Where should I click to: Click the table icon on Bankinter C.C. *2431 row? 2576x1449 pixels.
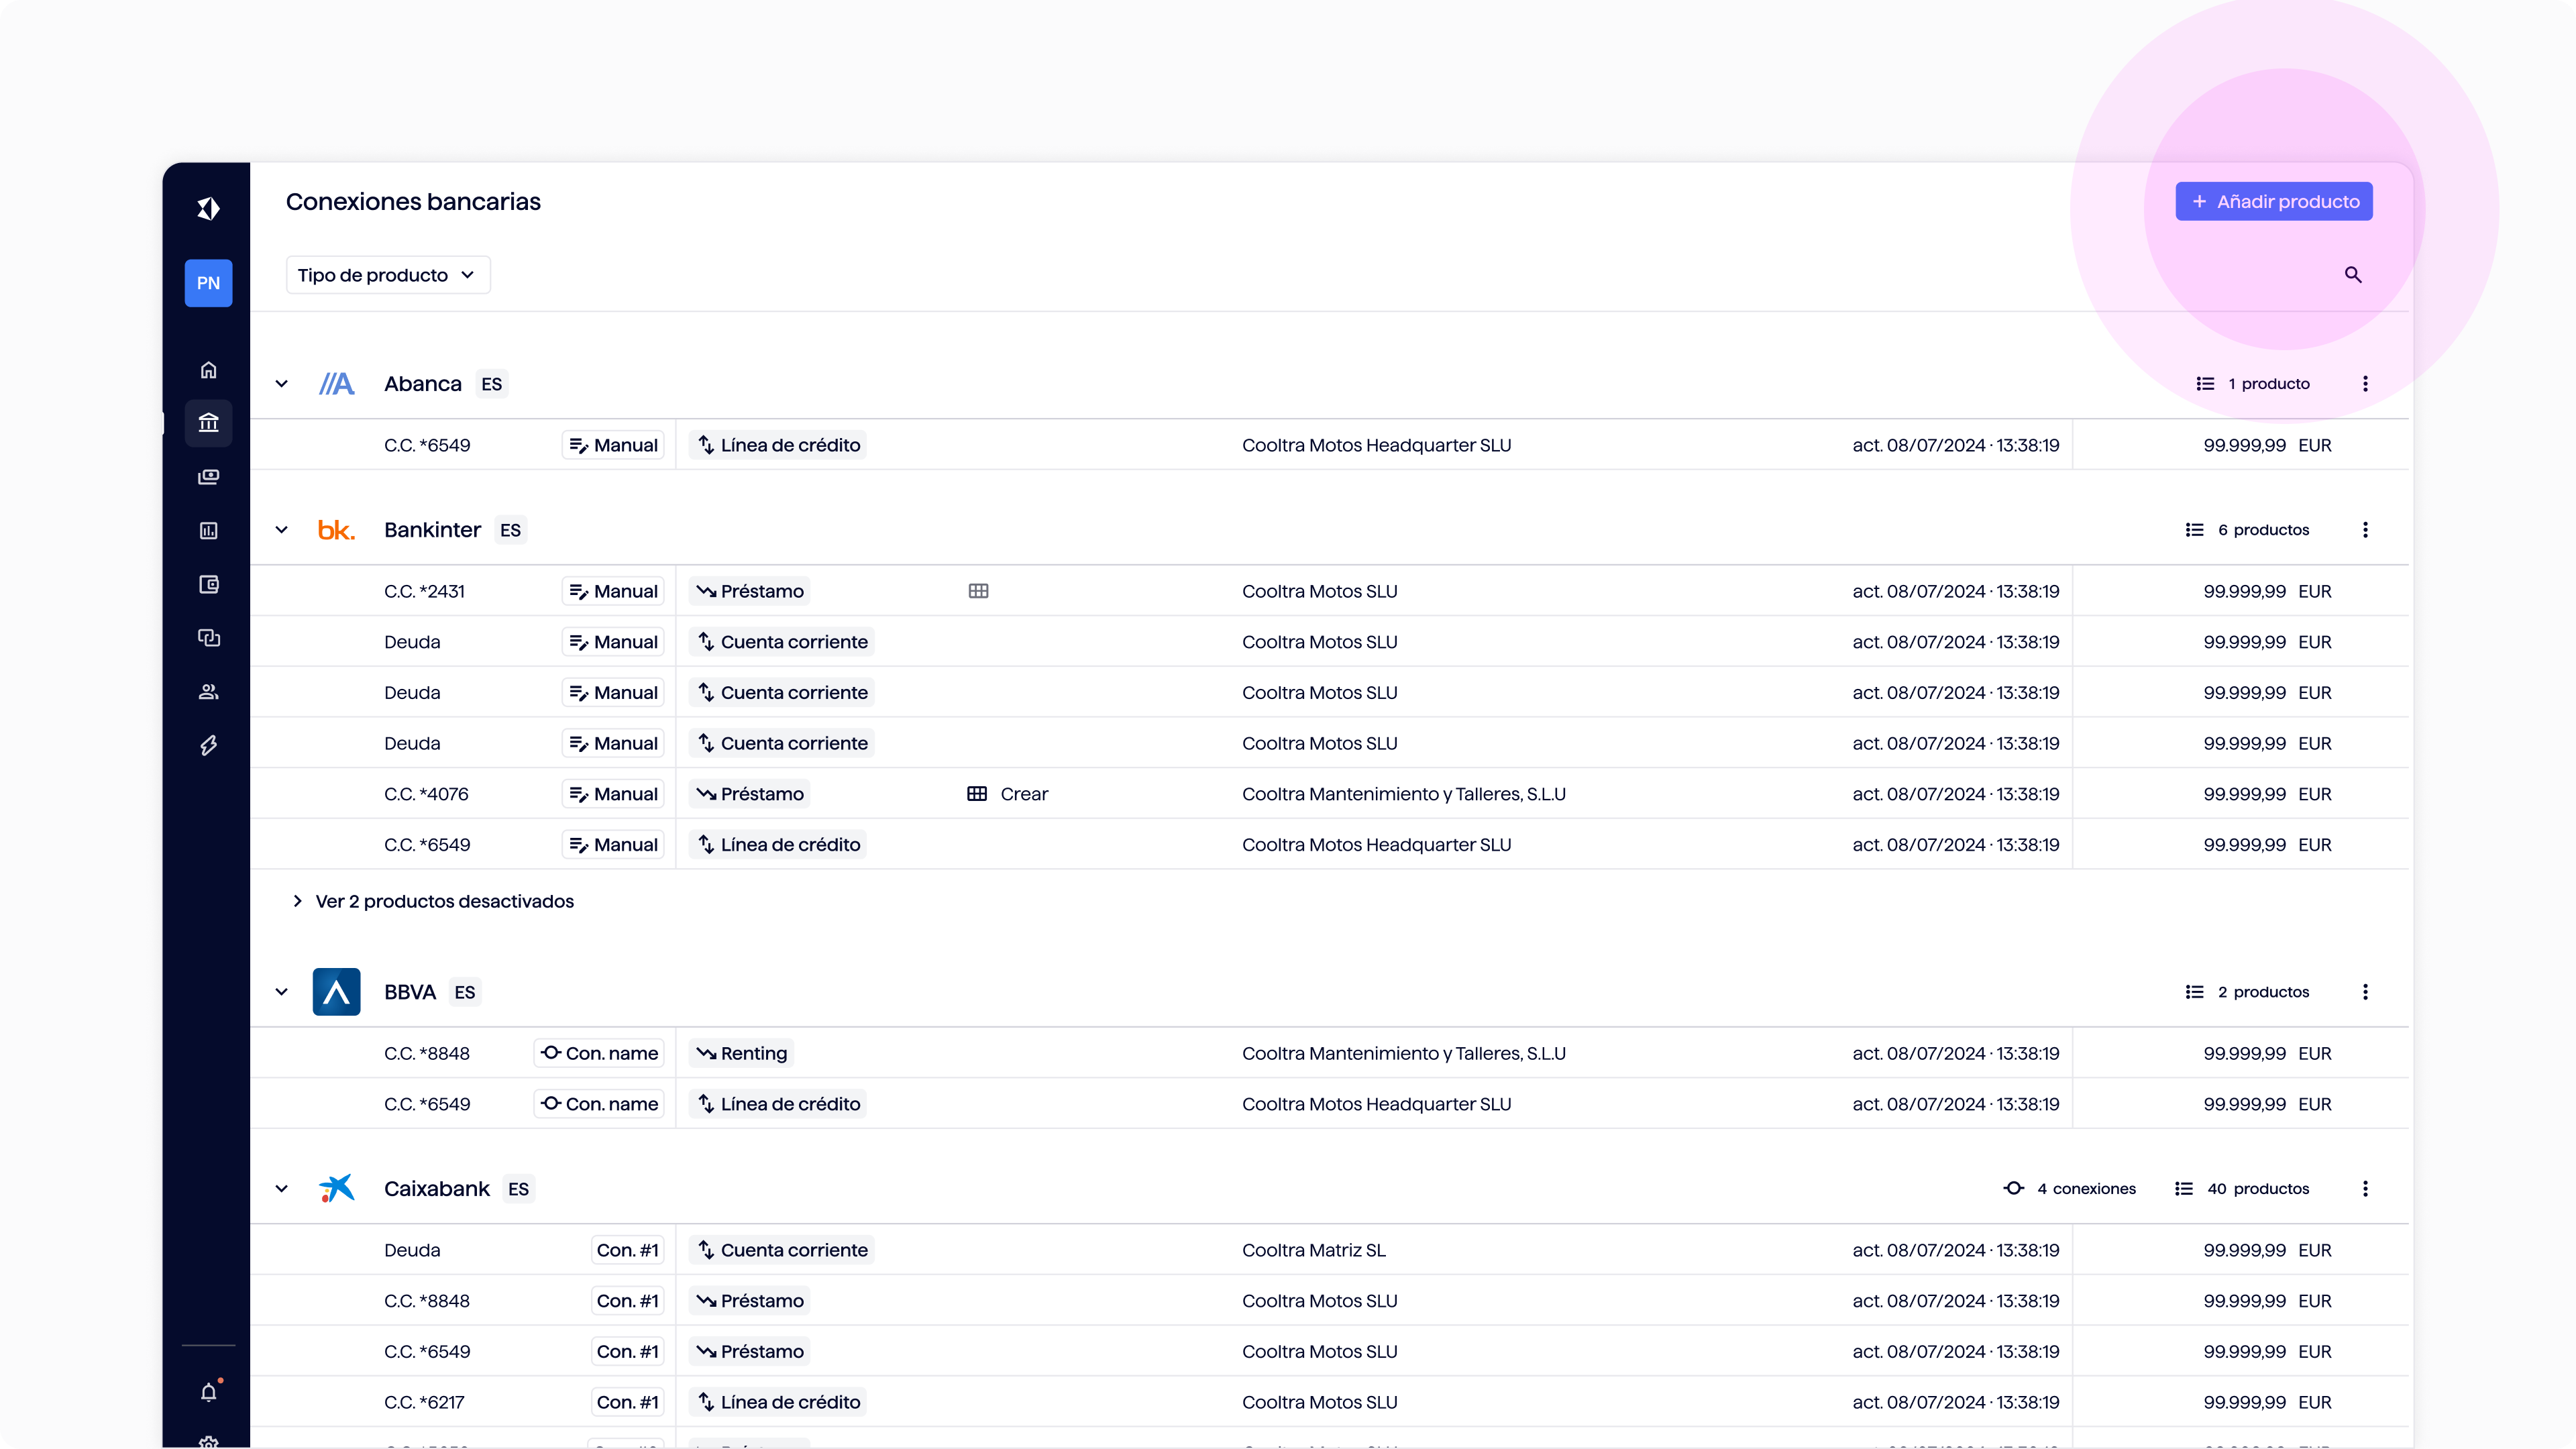point(978,591)
